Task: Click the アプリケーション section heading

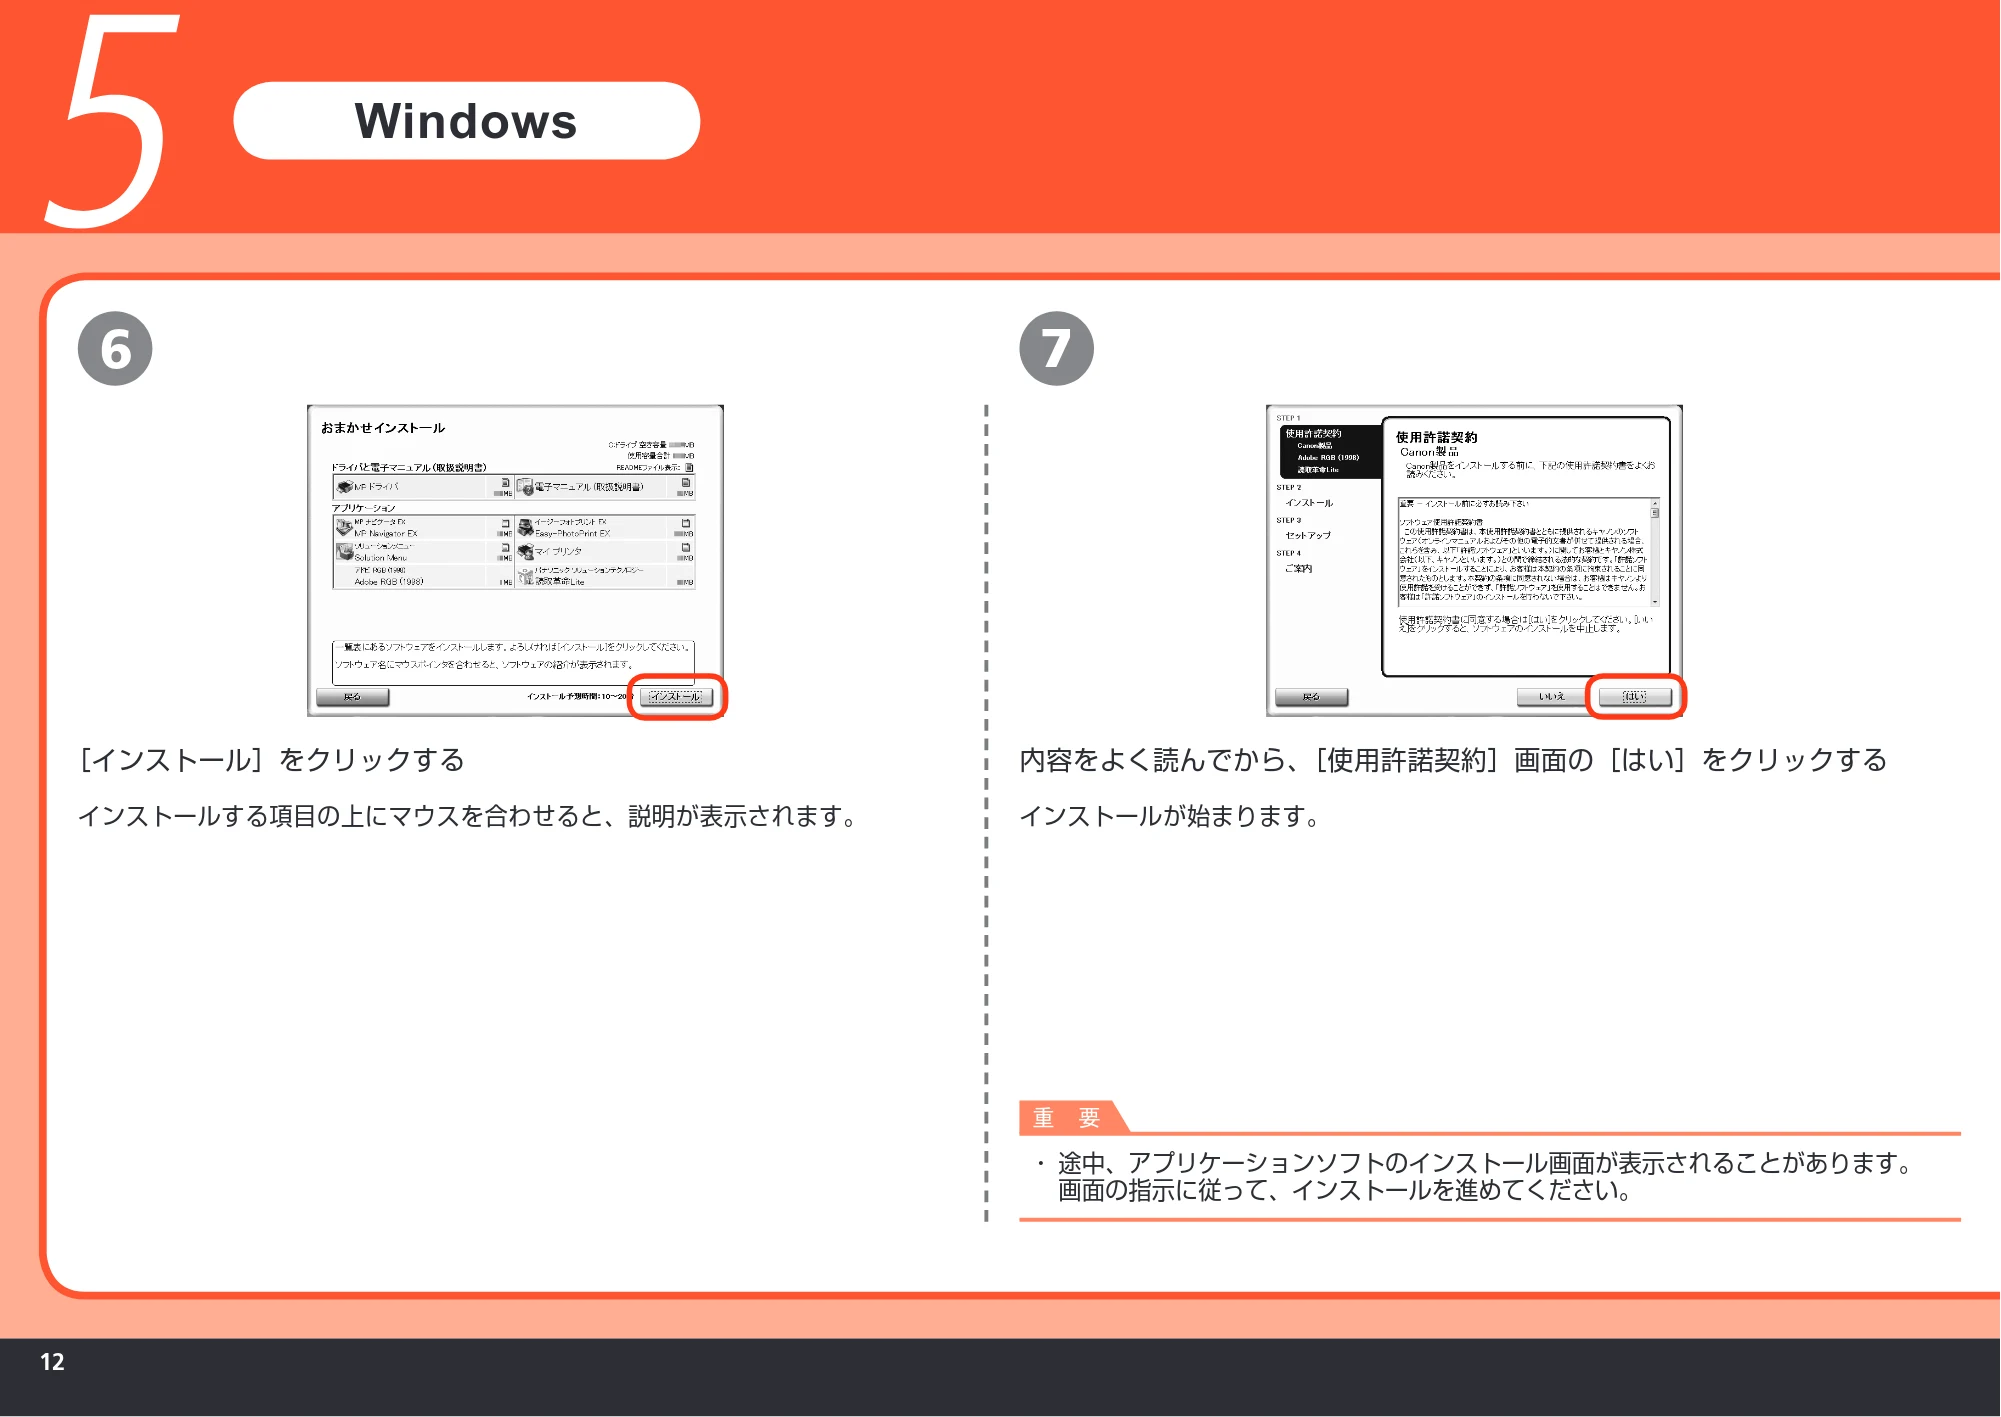Action: click(x=364, y=508)
